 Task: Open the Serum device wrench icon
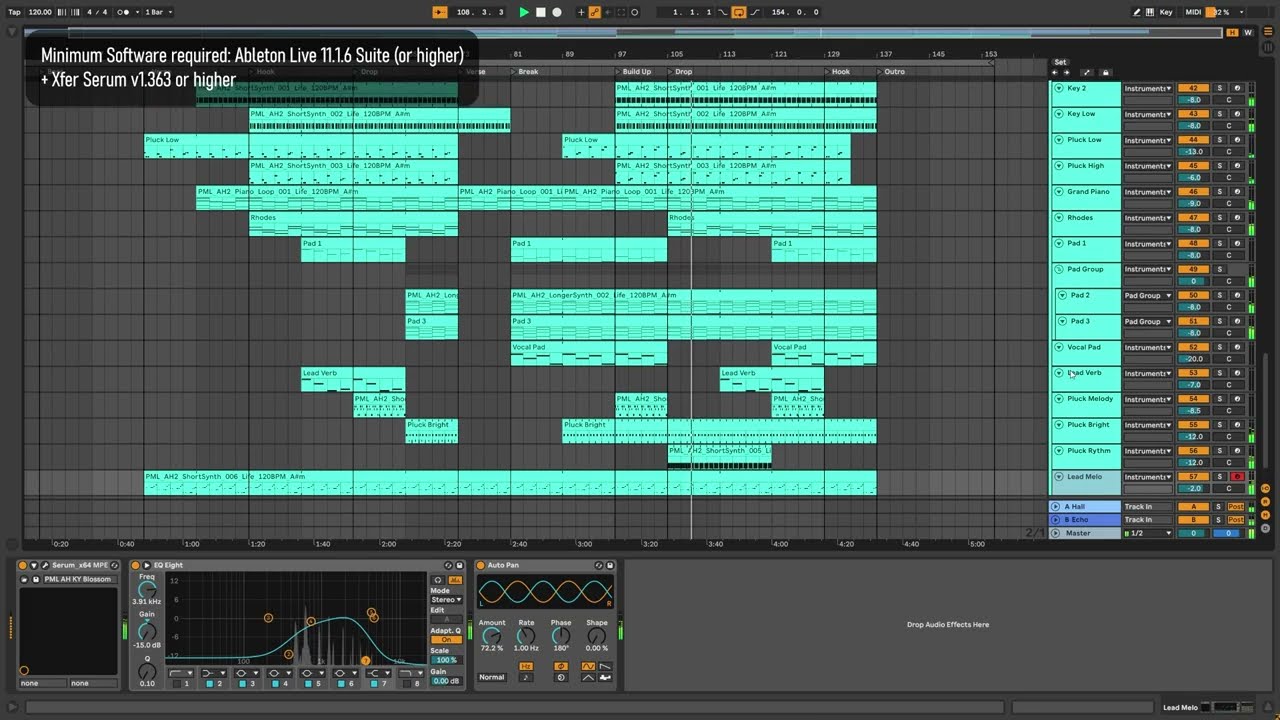tap(45, 565)
